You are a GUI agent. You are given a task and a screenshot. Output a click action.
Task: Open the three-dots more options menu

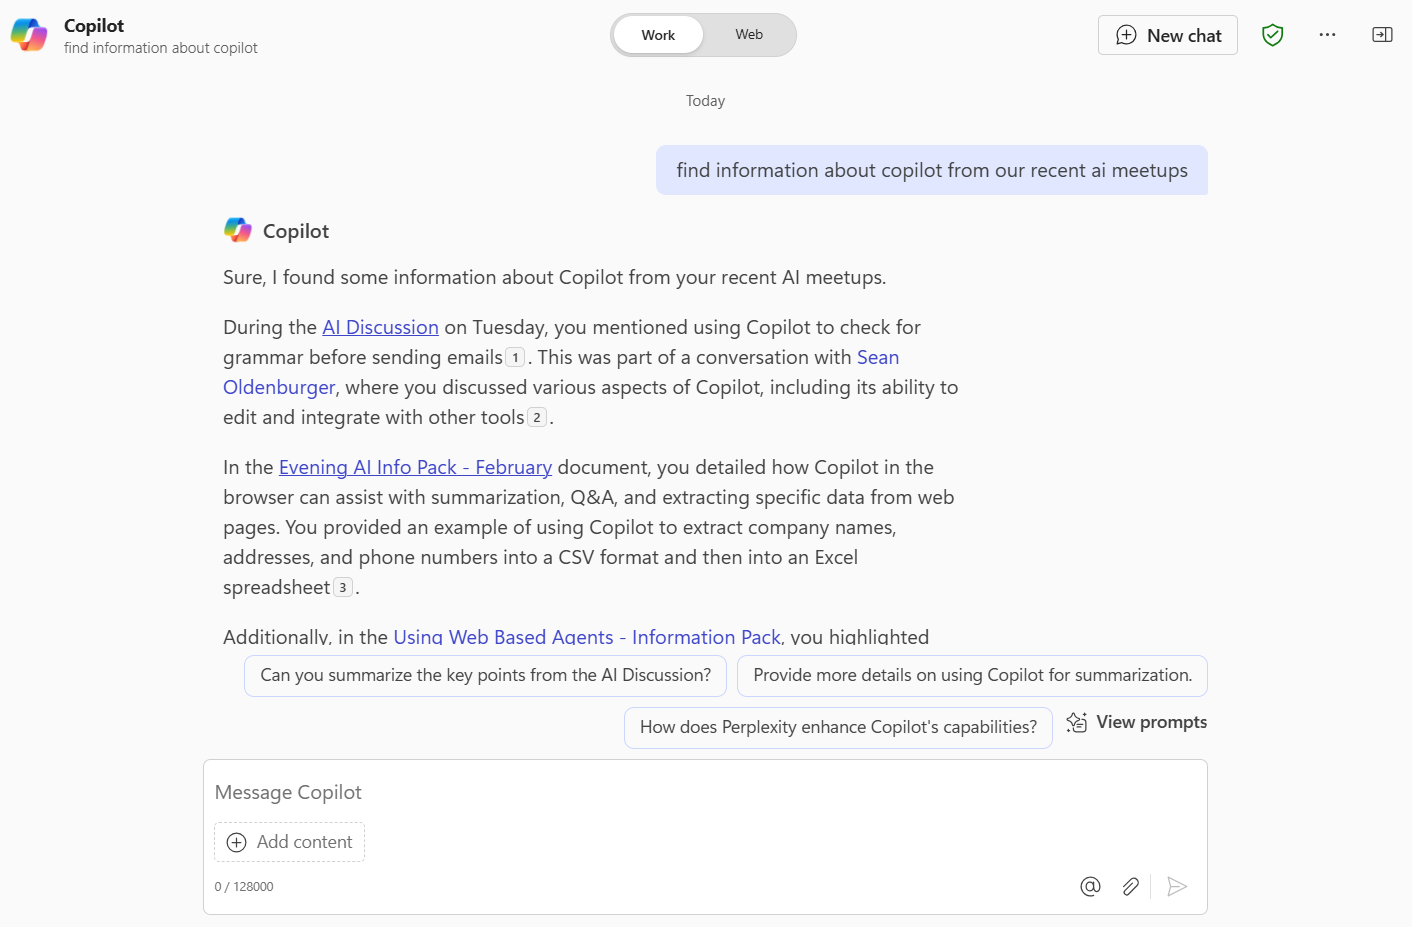[x=1327, y=35]
